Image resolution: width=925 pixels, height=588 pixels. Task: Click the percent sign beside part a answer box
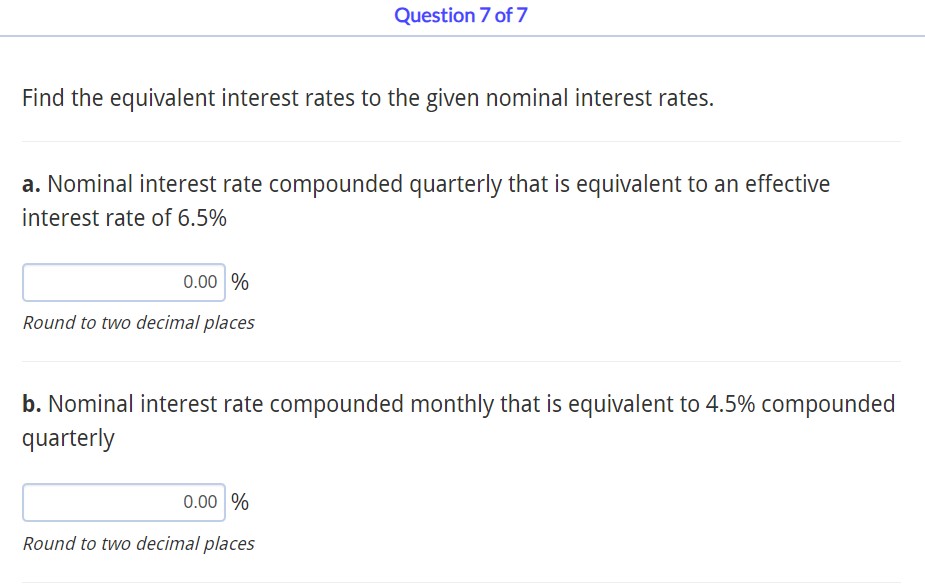click(x=239, y=282)
